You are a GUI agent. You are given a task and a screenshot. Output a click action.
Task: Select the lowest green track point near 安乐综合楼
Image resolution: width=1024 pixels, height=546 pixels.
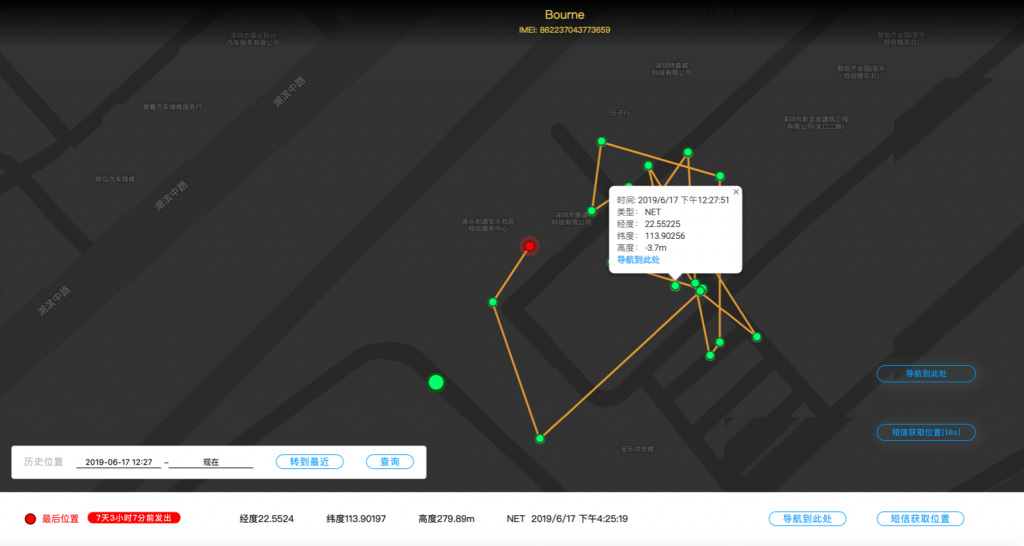pos(540,439)
